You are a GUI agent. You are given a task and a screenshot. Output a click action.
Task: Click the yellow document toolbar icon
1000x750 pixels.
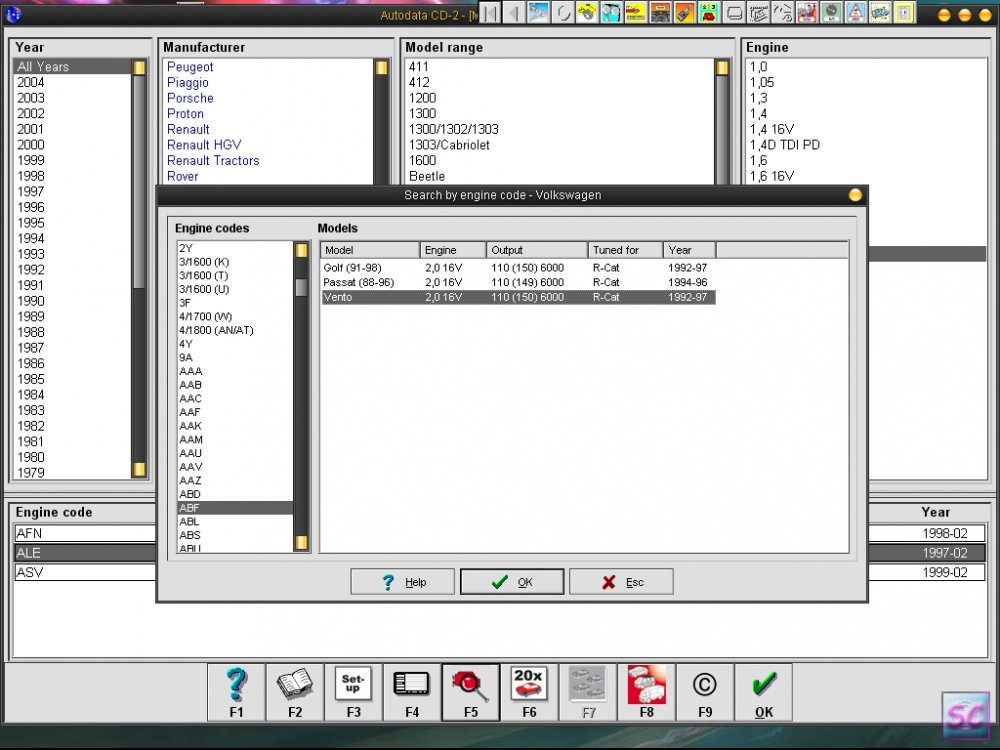click(x=904, y=12)
